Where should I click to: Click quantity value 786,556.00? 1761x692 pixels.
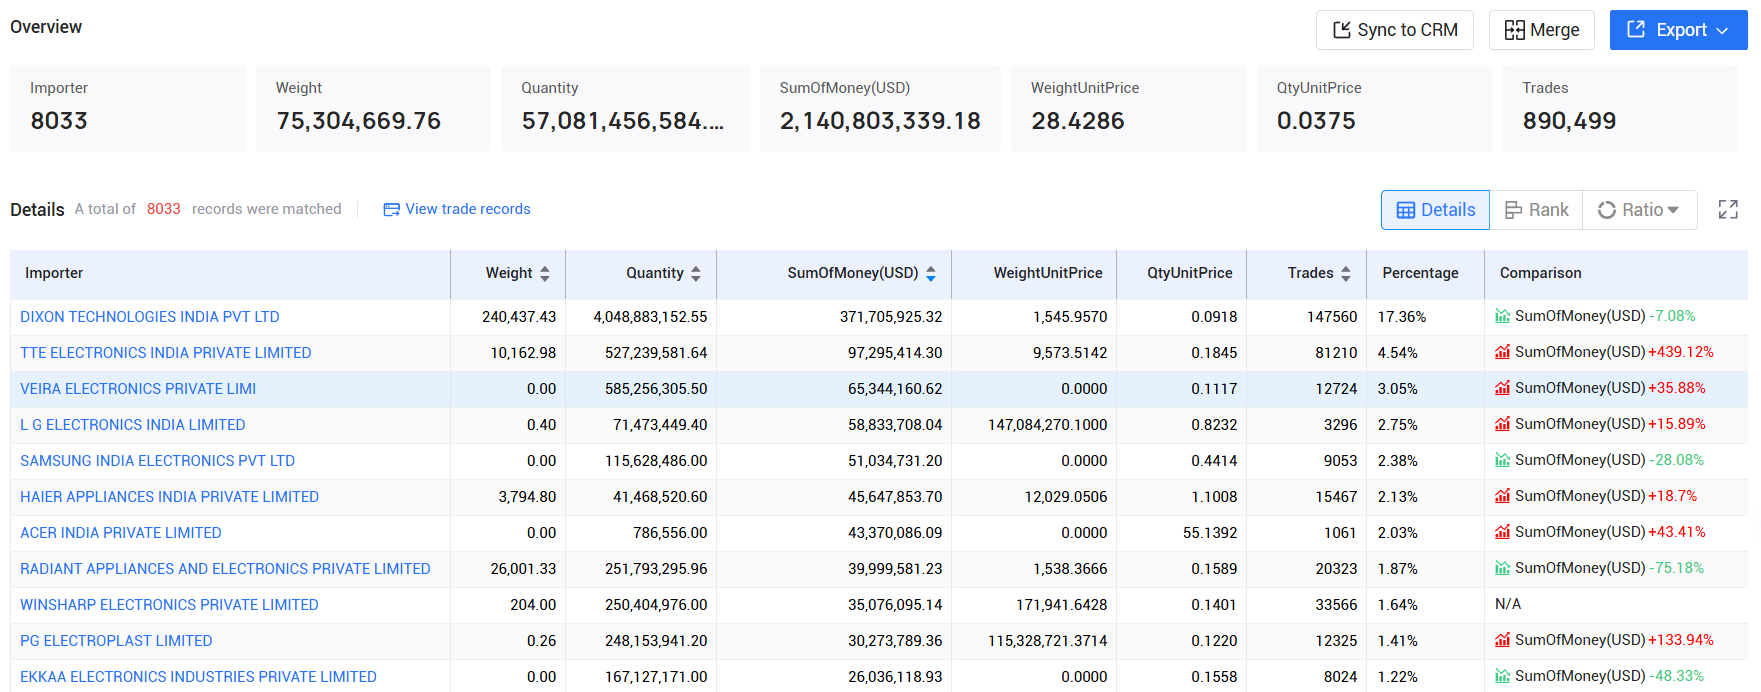click(670, 533)
